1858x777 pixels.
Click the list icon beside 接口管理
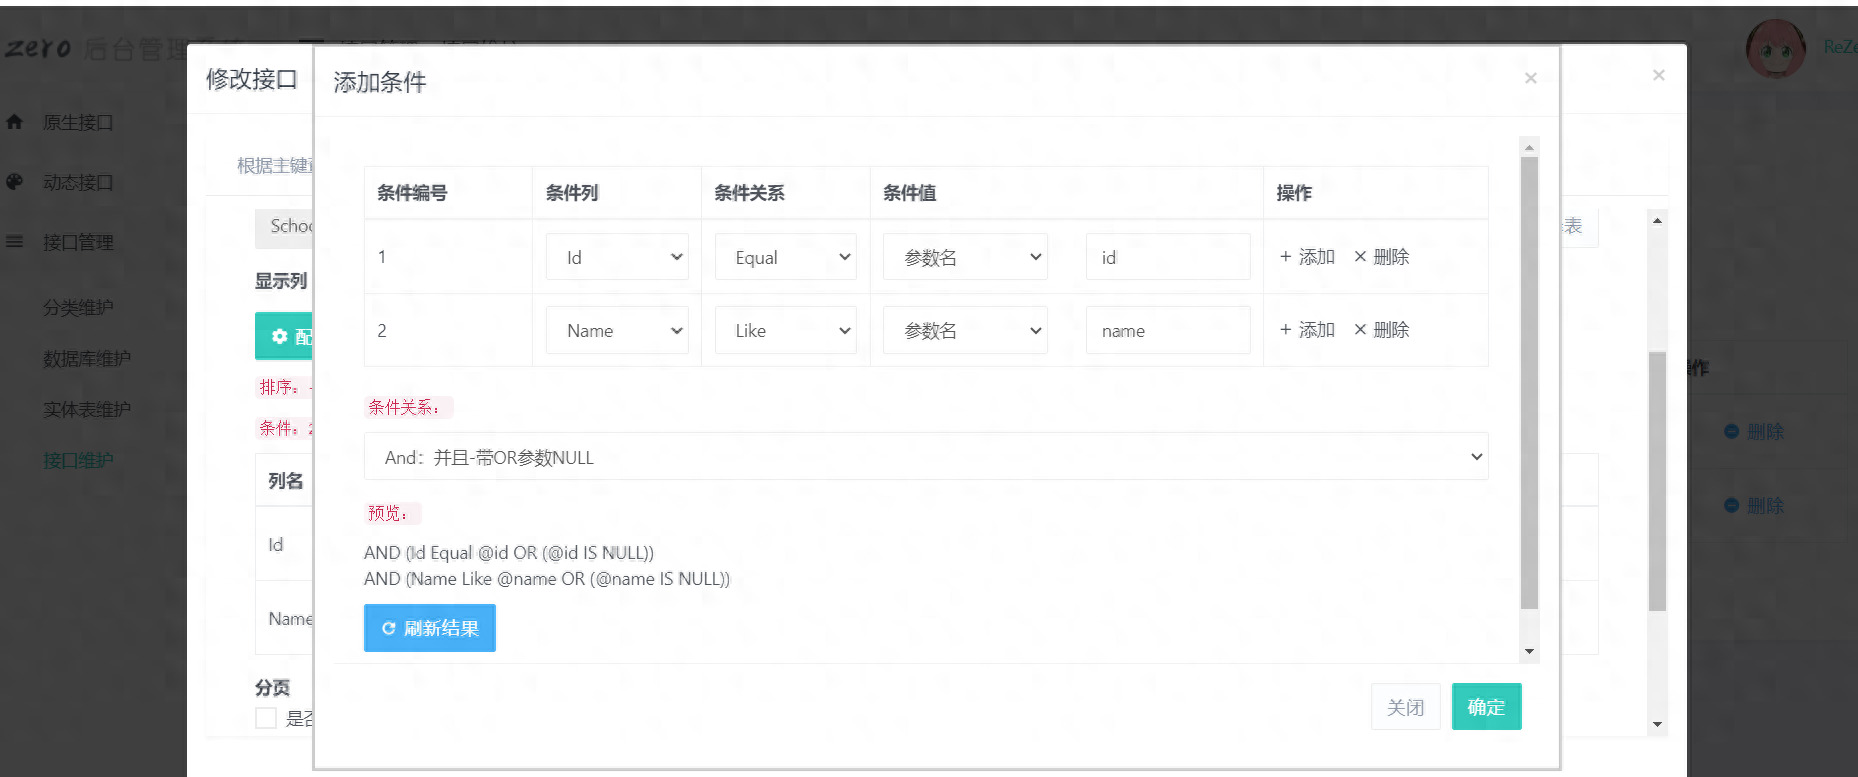click(14, 242)
